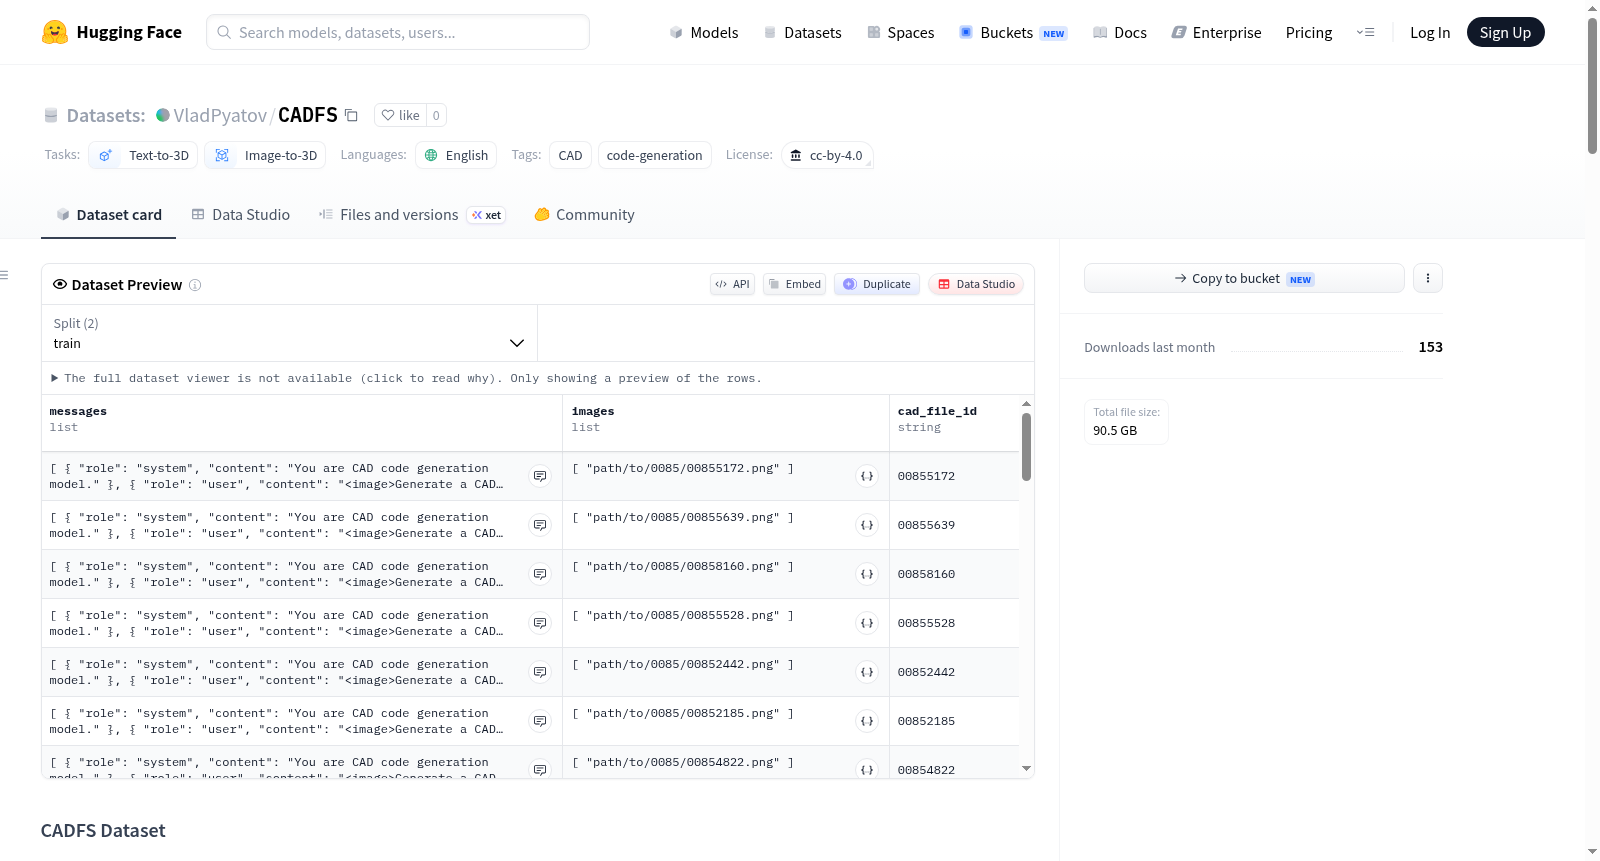
Task: Open Docs in the navigation
Action: pyautogui.click(x=1119, y=32)
